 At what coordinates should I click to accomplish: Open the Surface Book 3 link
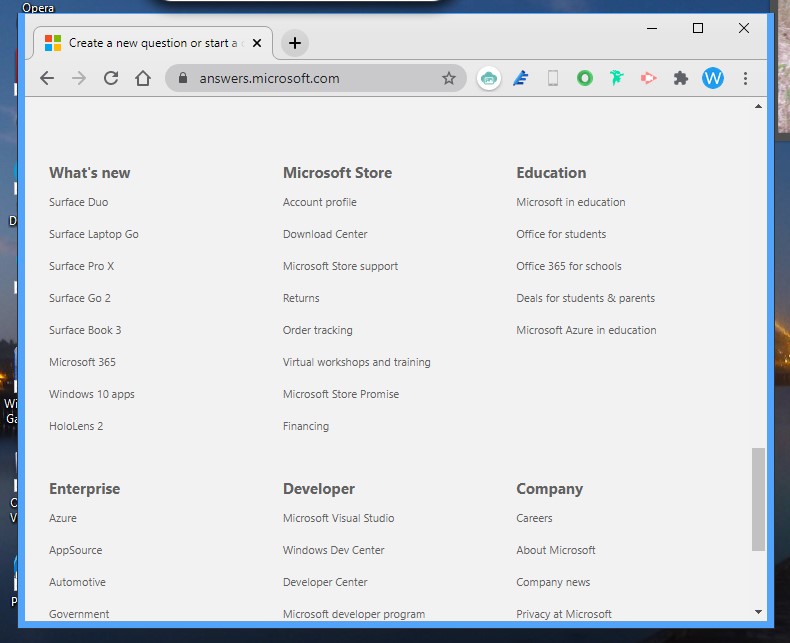coord(85,330)
